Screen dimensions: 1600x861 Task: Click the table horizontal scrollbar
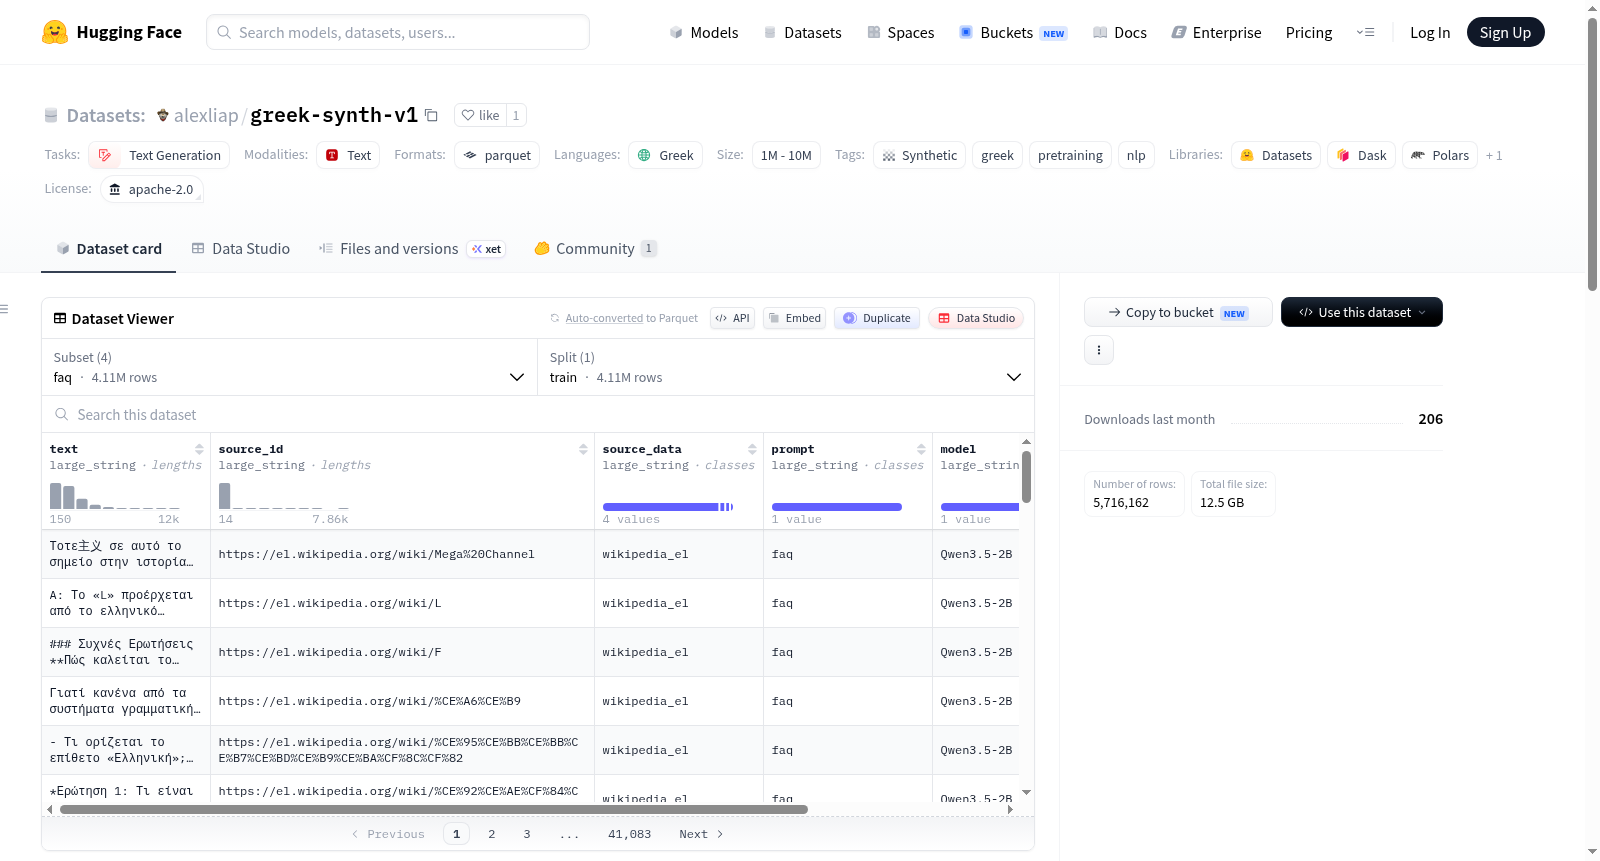point(434,809)
